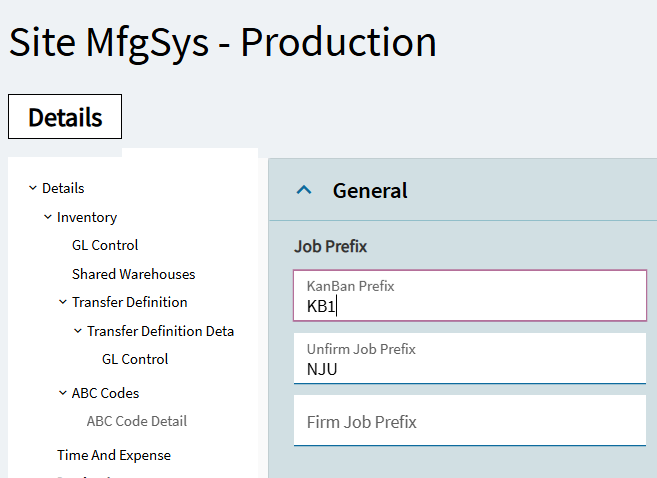Open GL Control under Inventory
This screenshot has width=657, height=478.
point(105,245)
